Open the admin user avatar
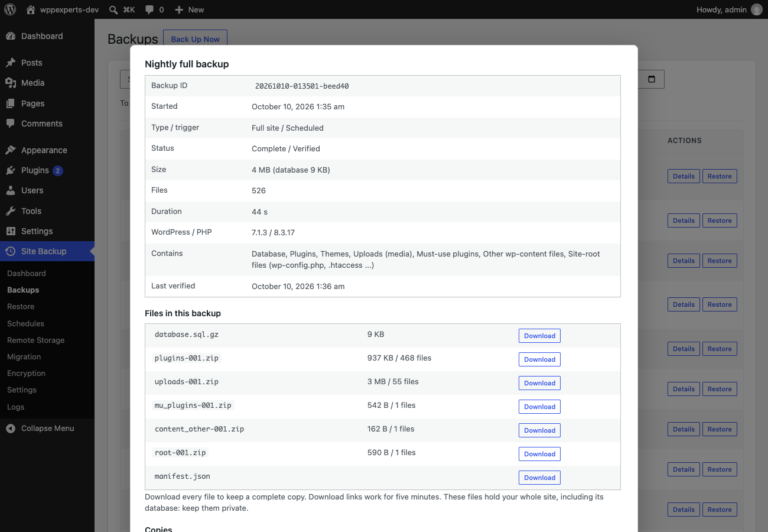Screen dimensions: 768x532 (x=757, y=9)
